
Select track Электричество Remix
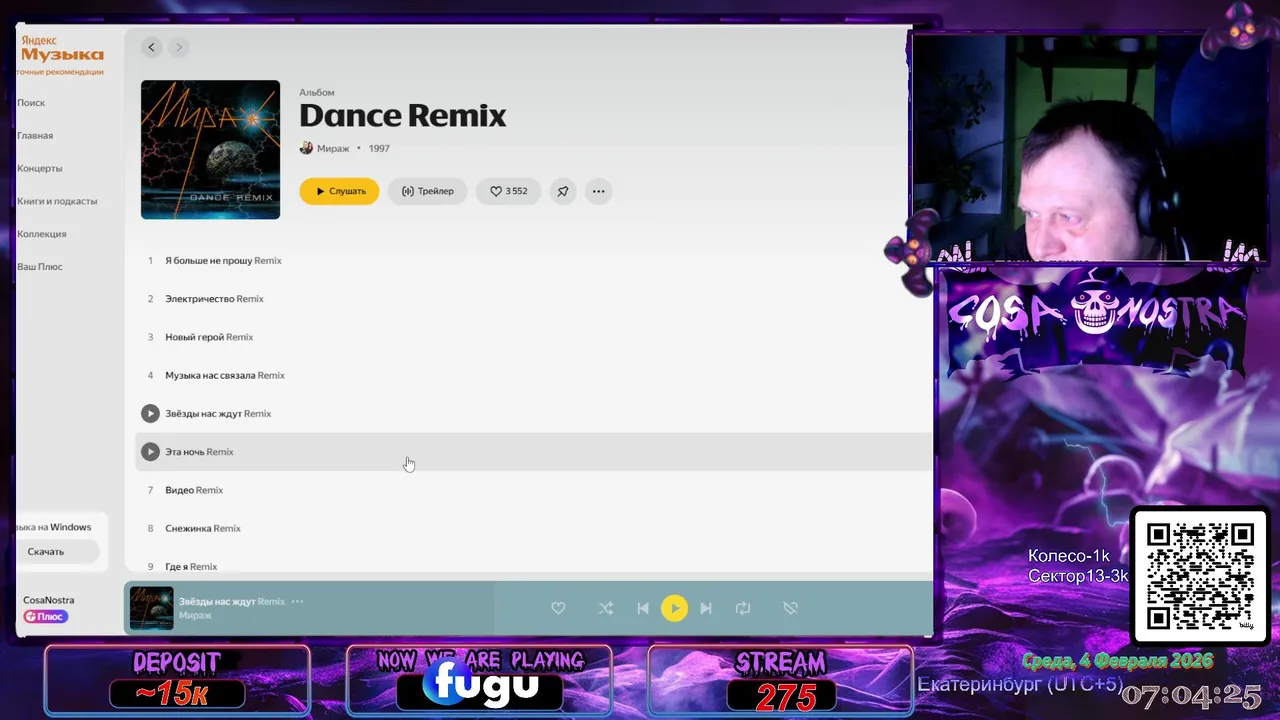534,299
